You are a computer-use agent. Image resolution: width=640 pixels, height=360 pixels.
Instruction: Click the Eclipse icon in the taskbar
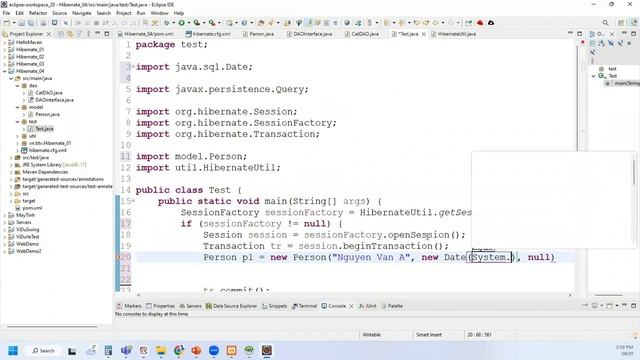click(267, 351)
